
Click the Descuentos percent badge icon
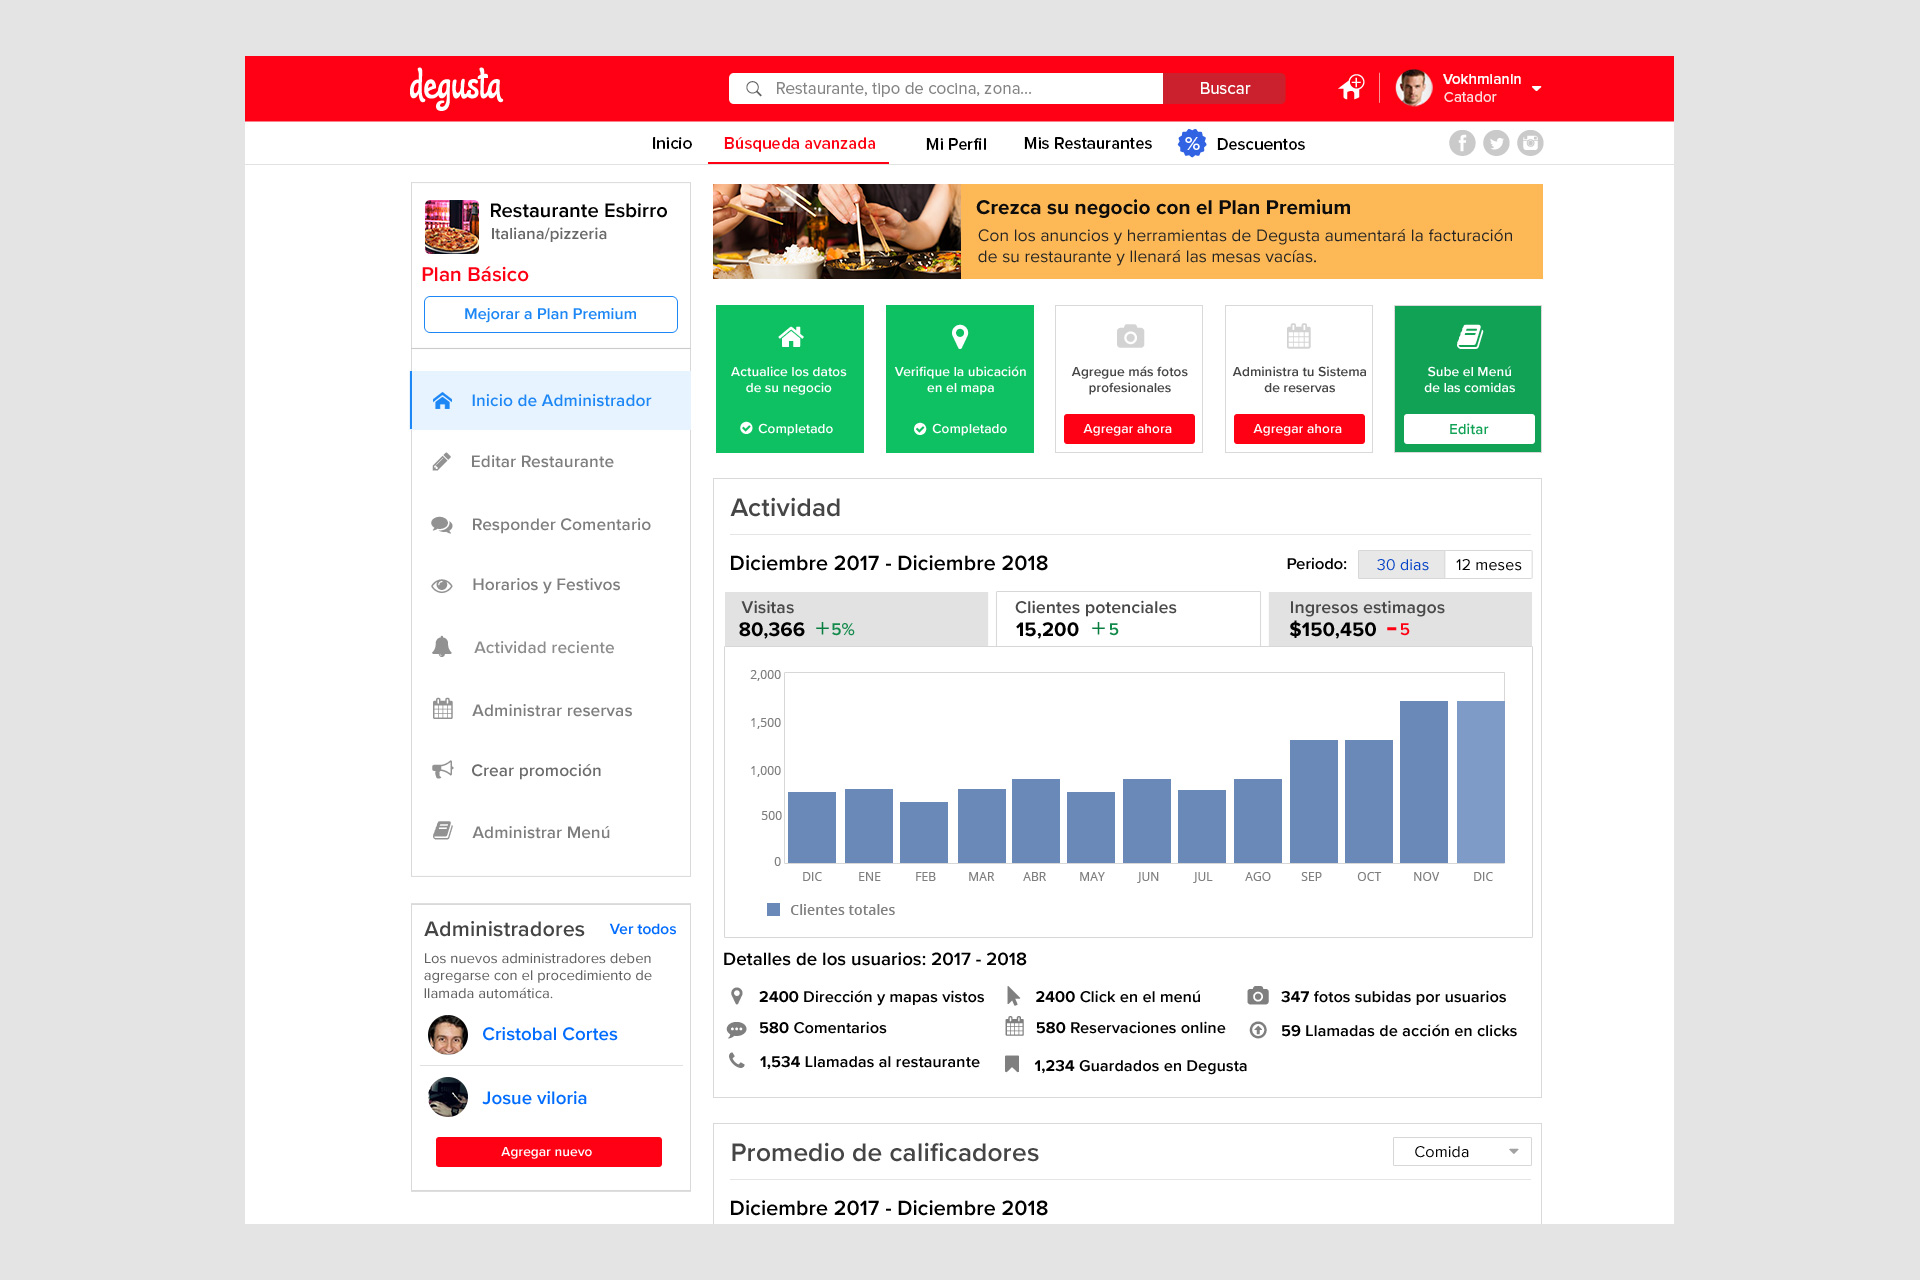tap(1191, 143)
